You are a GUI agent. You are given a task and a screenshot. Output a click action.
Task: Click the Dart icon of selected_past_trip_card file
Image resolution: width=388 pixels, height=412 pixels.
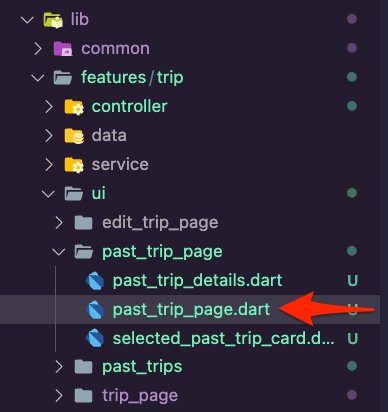pos(95,339)
